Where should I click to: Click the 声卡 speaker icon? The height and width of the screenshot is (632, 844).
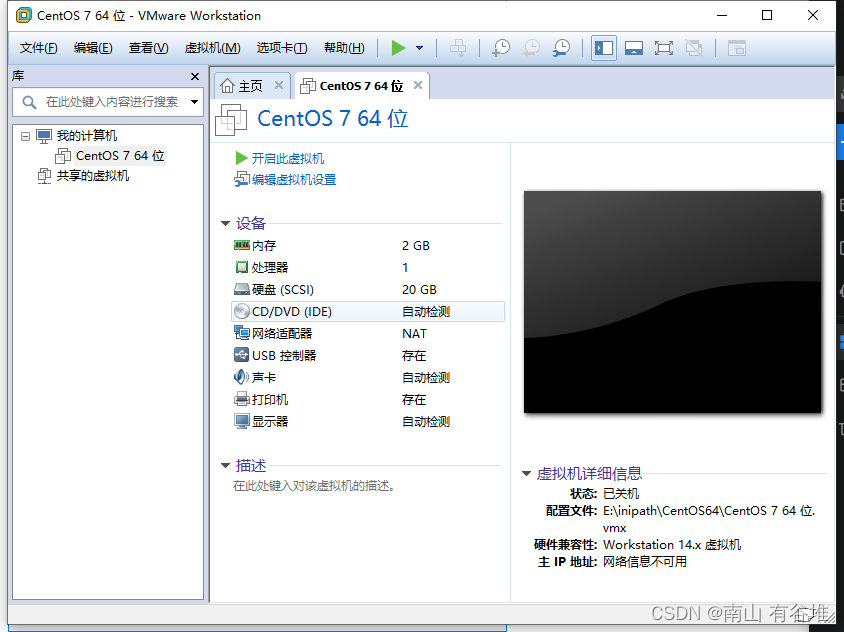pyautogui.click(x=241, y=377)
